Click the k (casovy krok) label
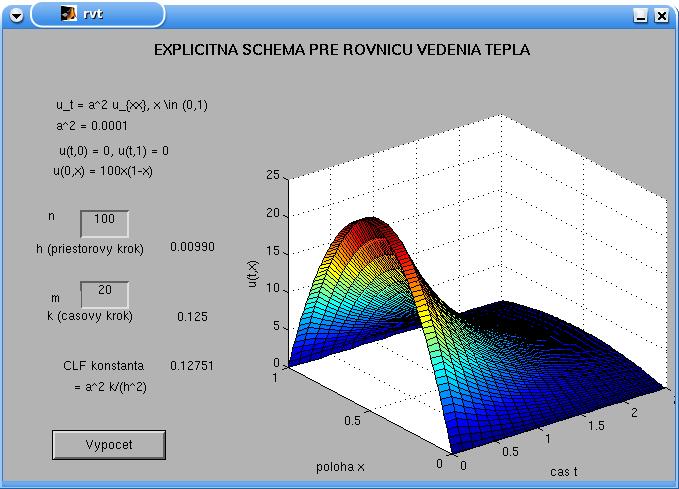This screenshot has height=489, width=679. click(90, 316)
